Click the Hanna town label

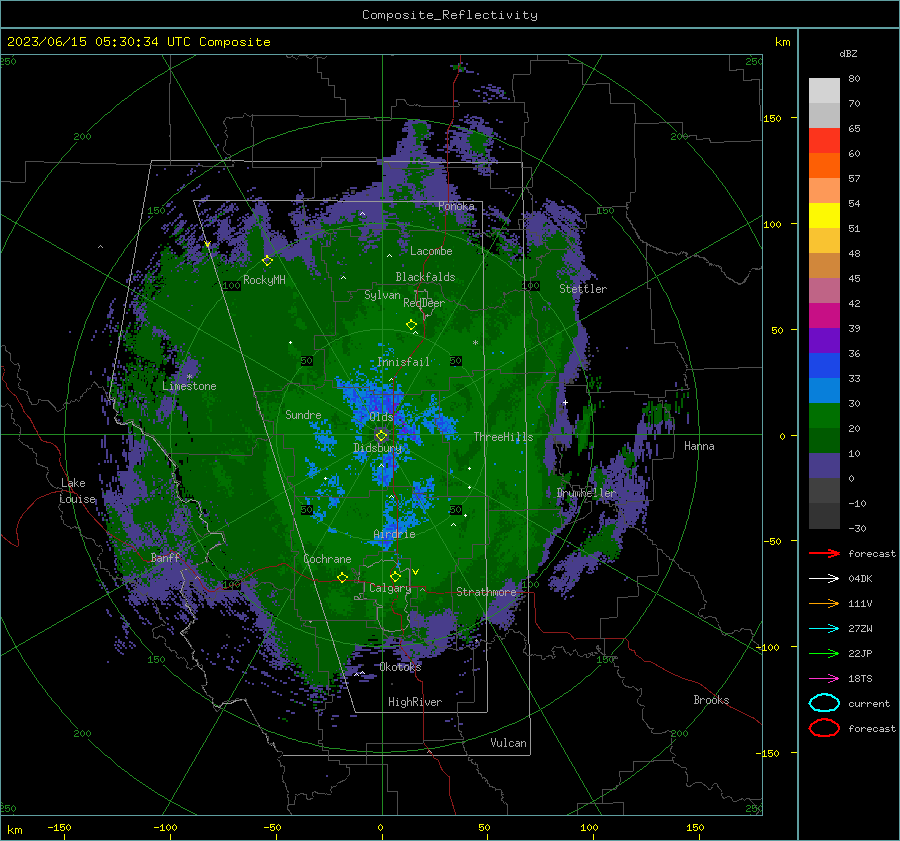699,446
